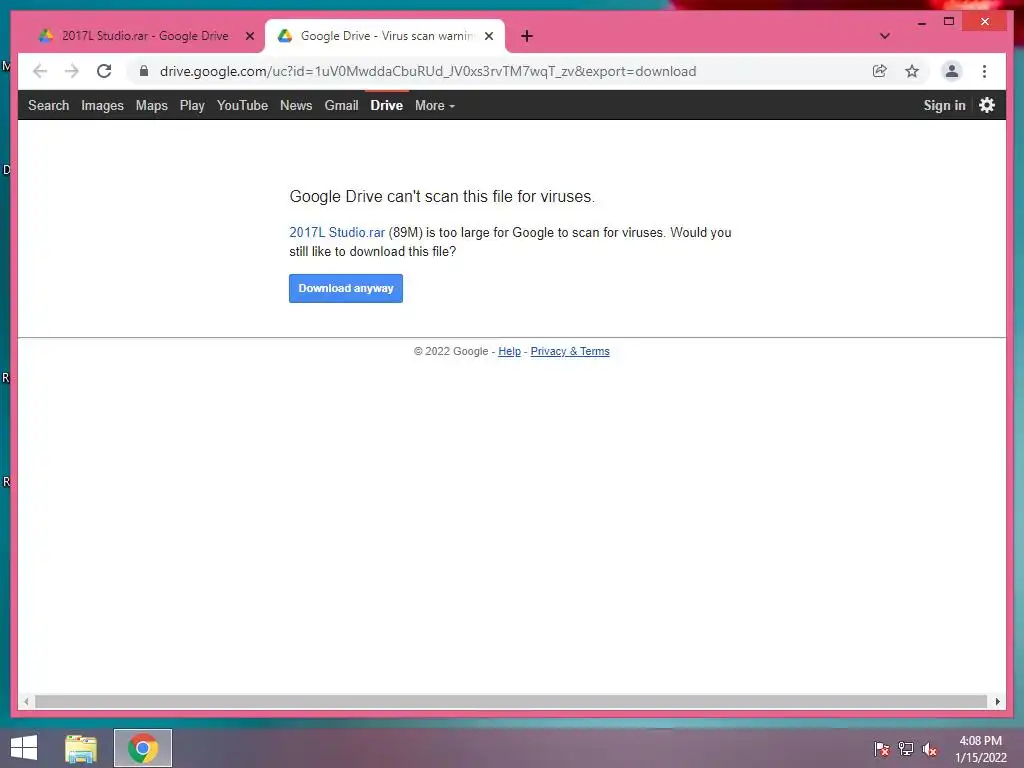Click the scrollbar left arrow
The height and width of the screenshot is (768, 1024).
(x=26, y=701)
